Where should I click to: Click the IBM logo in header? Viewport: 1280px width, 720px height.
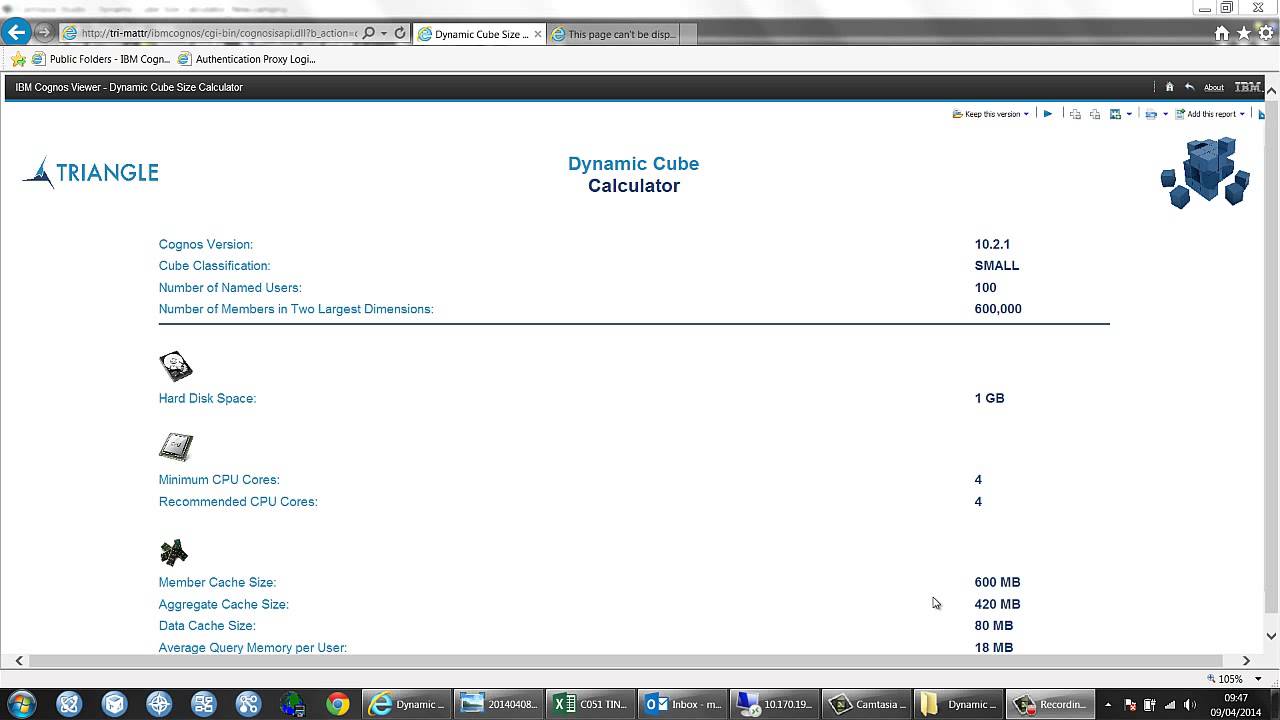[x=1247, y=87]
